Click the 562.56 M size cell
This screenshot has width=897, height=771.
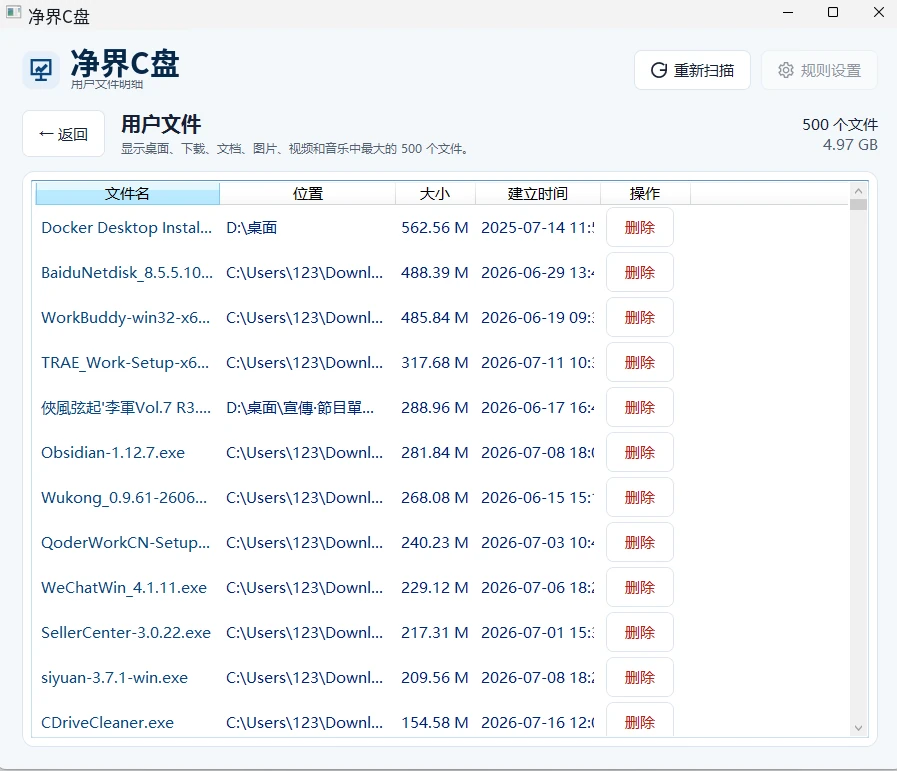[435, 228]
